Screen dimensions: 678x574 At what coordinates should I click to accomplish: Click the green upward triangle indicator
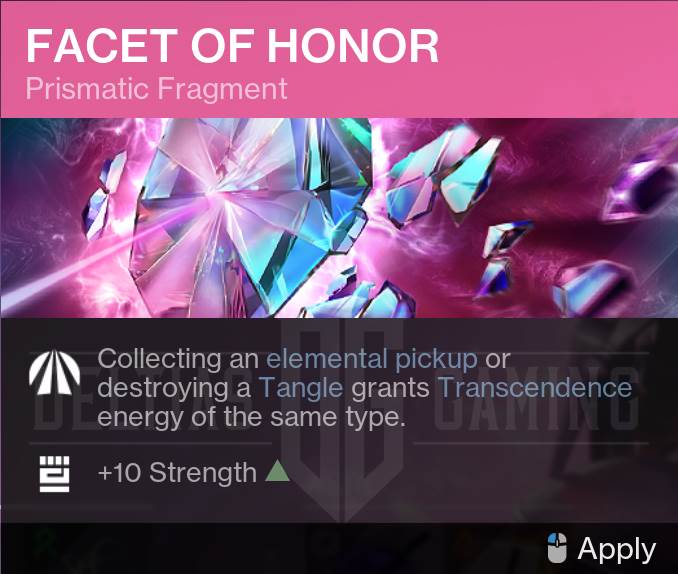click(278, 470)
